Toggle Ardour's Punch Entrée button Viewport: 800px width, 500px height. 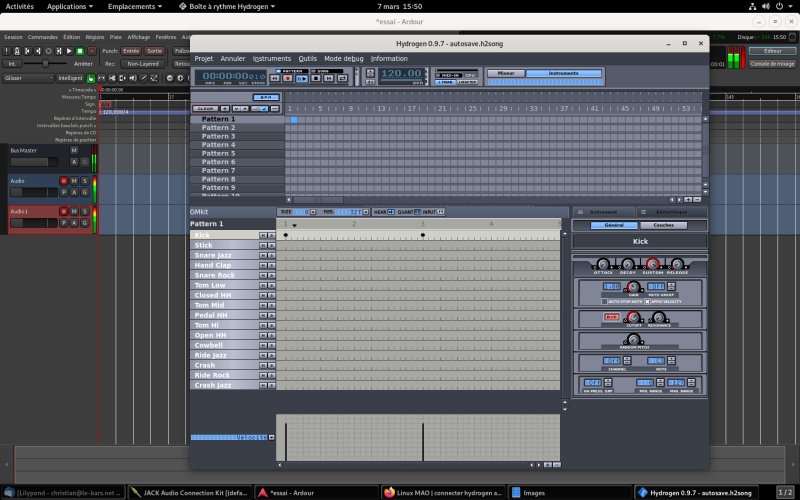[131, 51]
